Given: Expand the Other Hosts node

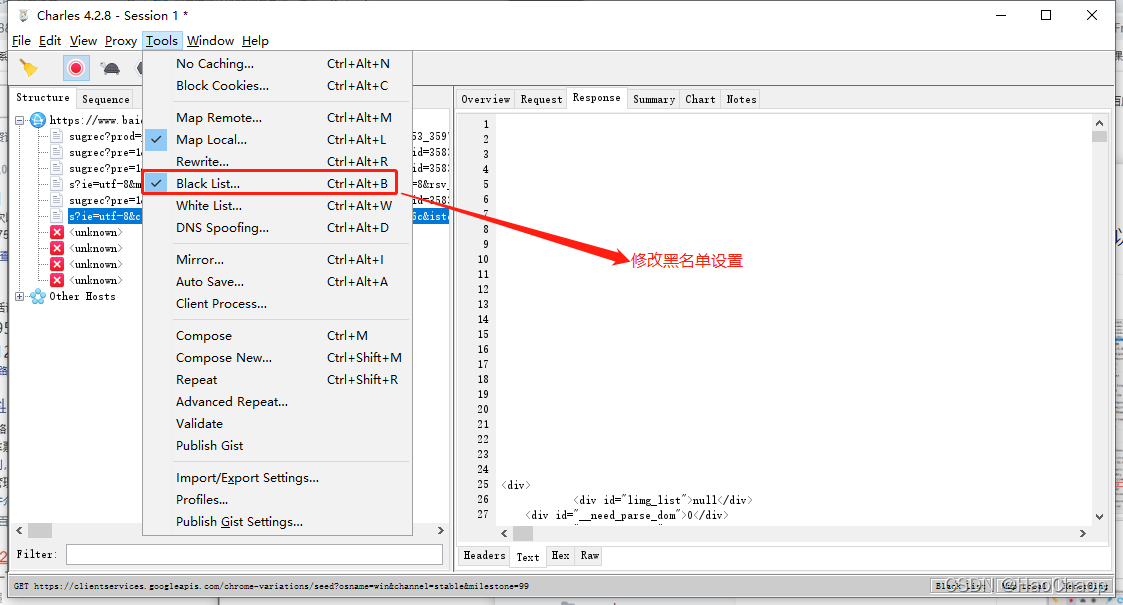Looking at the screenshot, I should [x=20, y=296].
